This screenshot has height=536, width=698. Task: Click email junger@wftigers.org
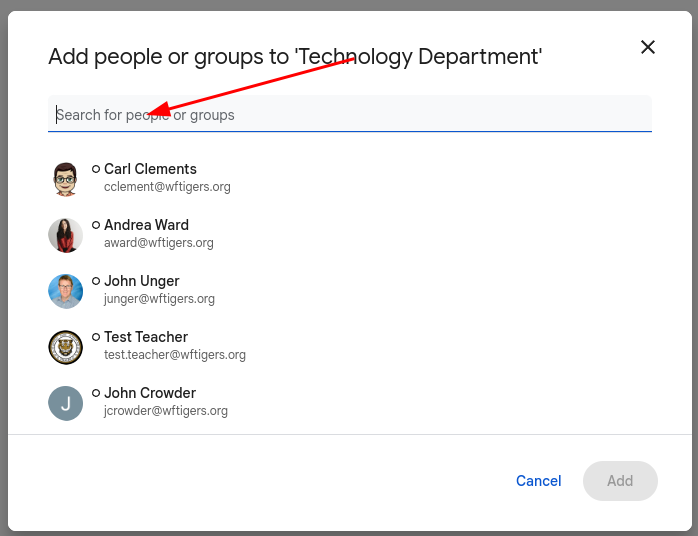(x=159, y=299)
